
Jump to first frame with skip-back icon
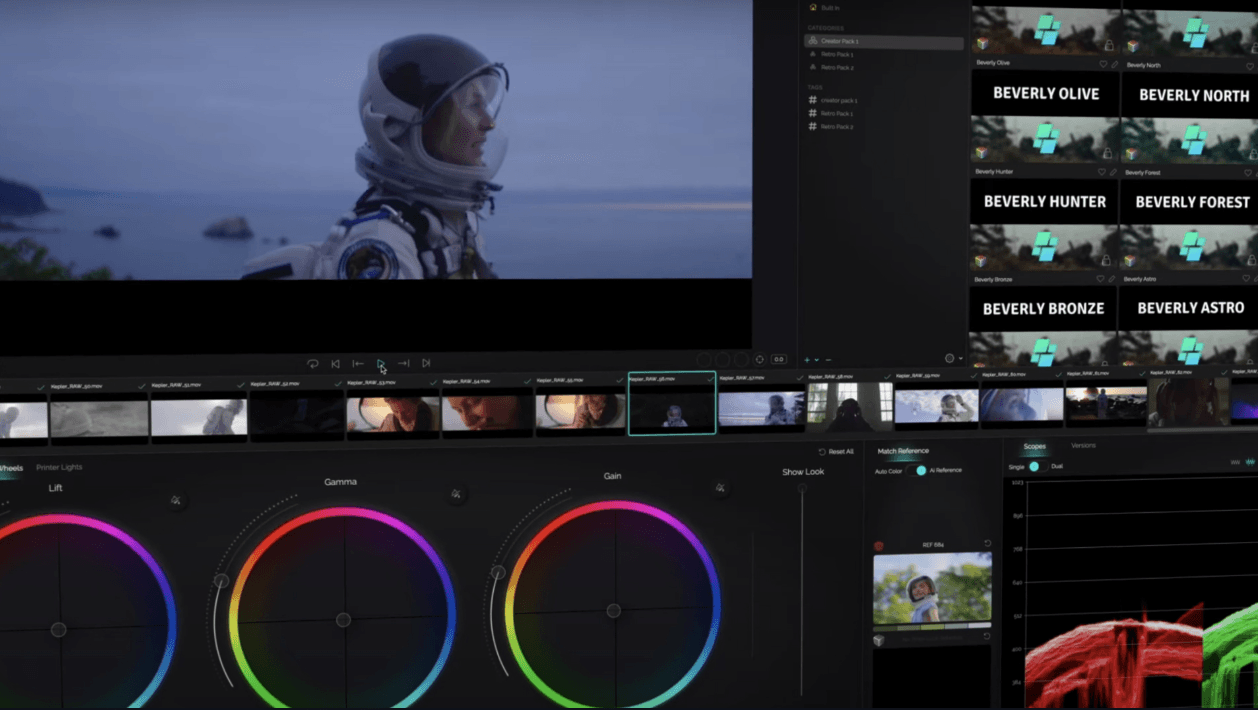click(x=335, y=364)
